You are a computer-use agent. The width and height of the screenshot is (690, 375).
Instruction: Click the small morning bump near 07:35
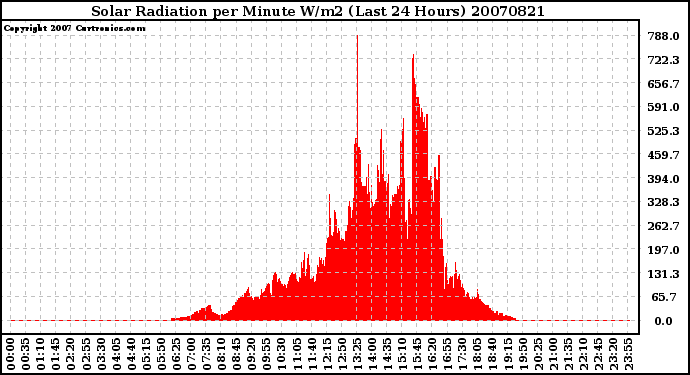click(x=205, y=312)
